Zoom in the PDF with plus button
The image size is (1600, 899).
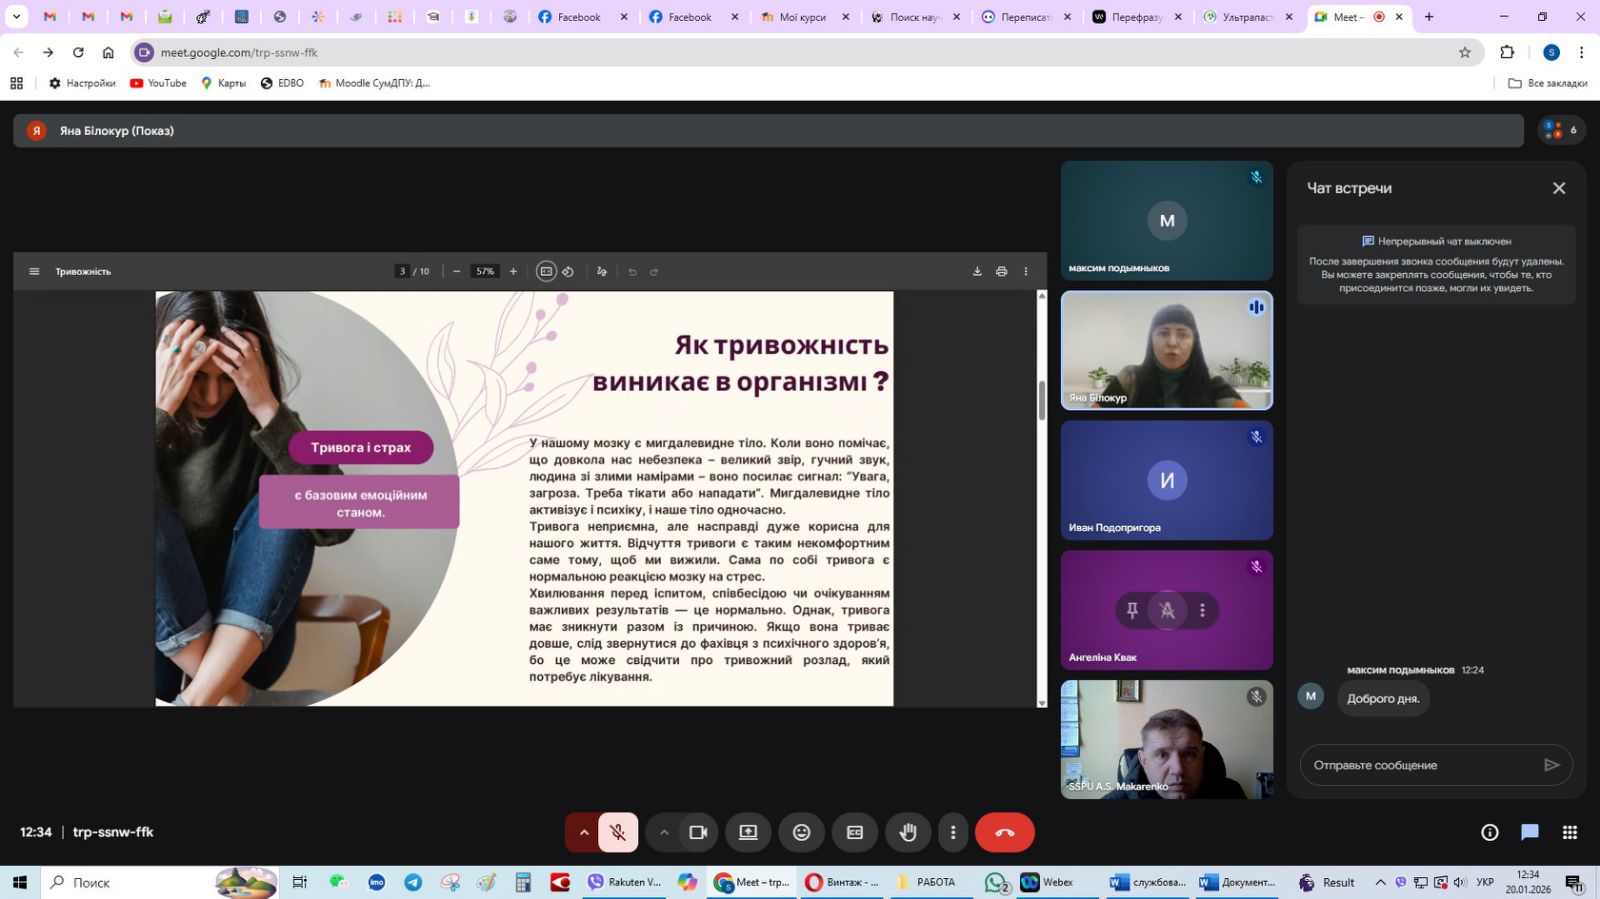click(x=514, y=271)
